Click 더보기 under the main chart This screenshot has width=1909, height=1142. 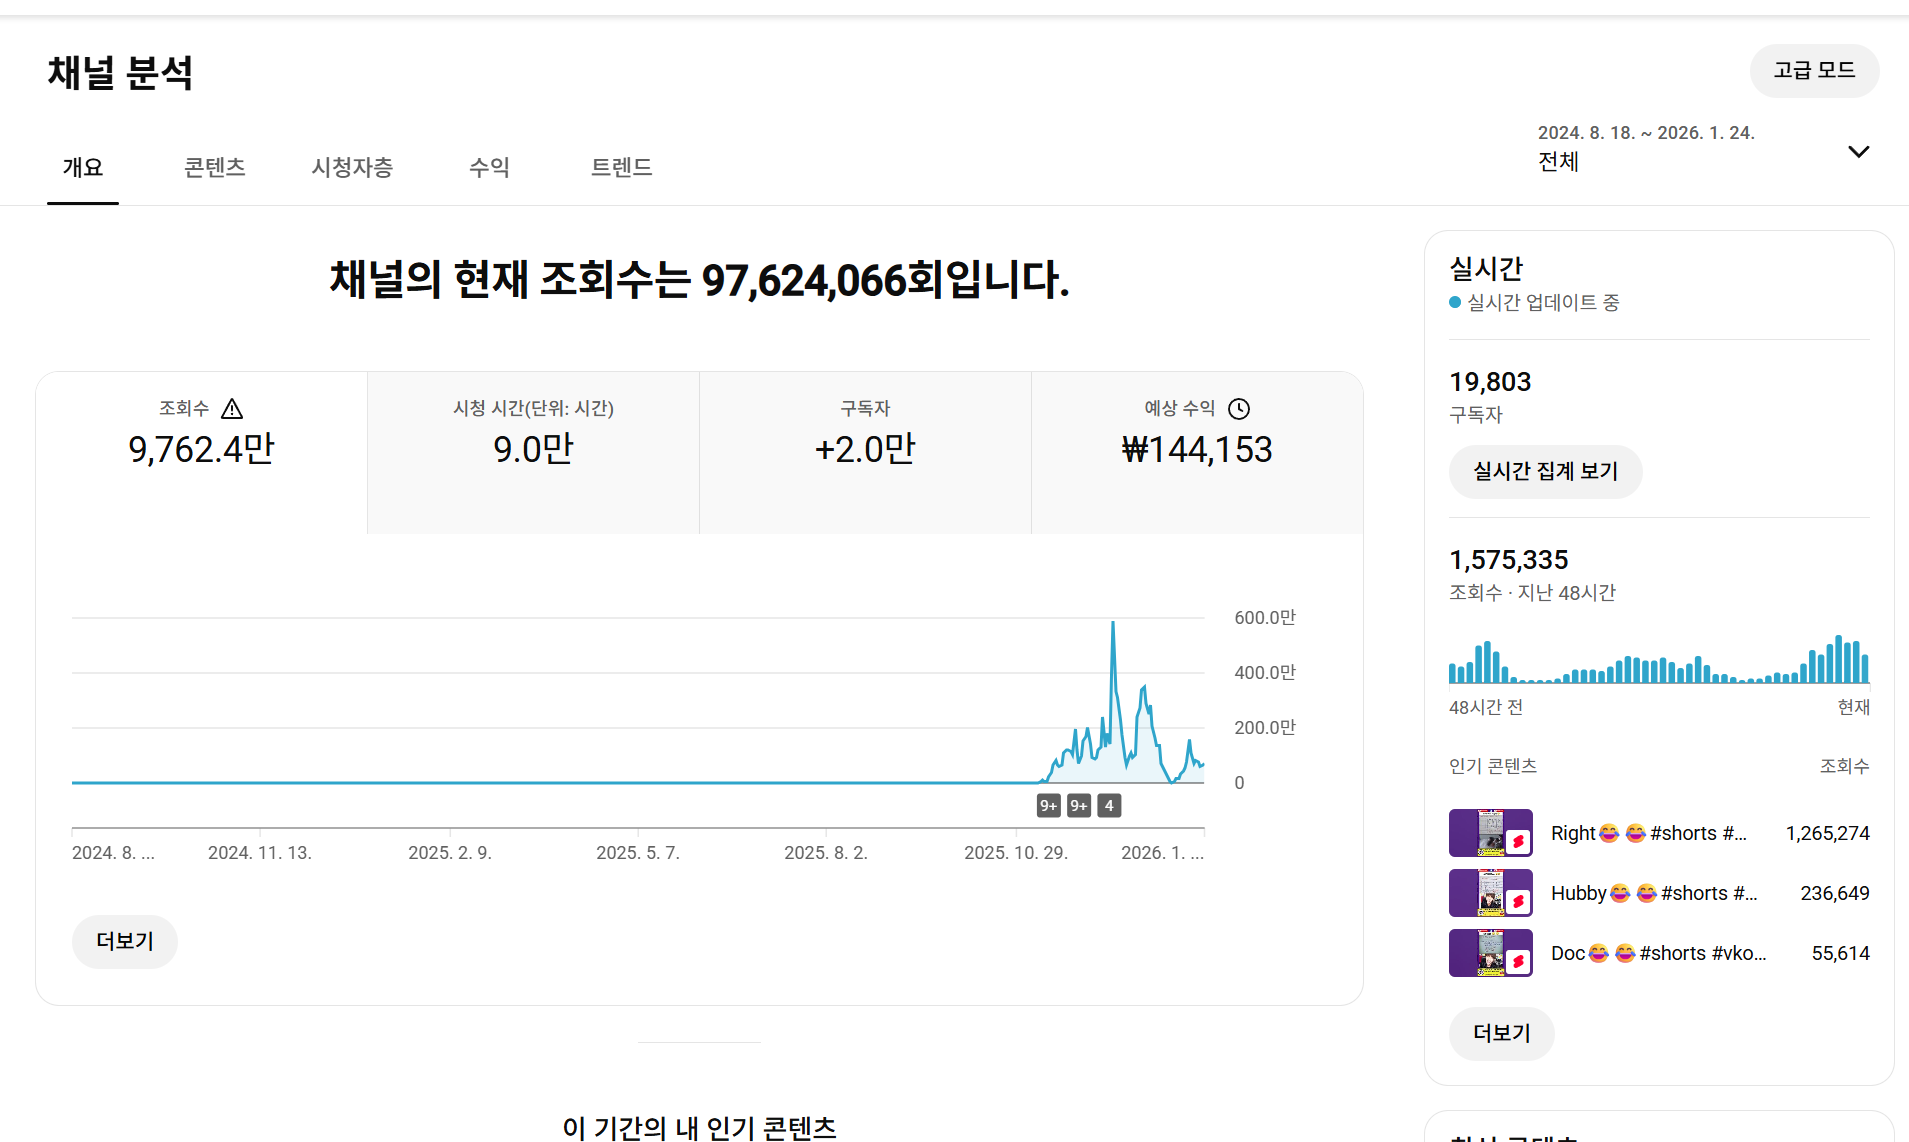click(125, 941)
